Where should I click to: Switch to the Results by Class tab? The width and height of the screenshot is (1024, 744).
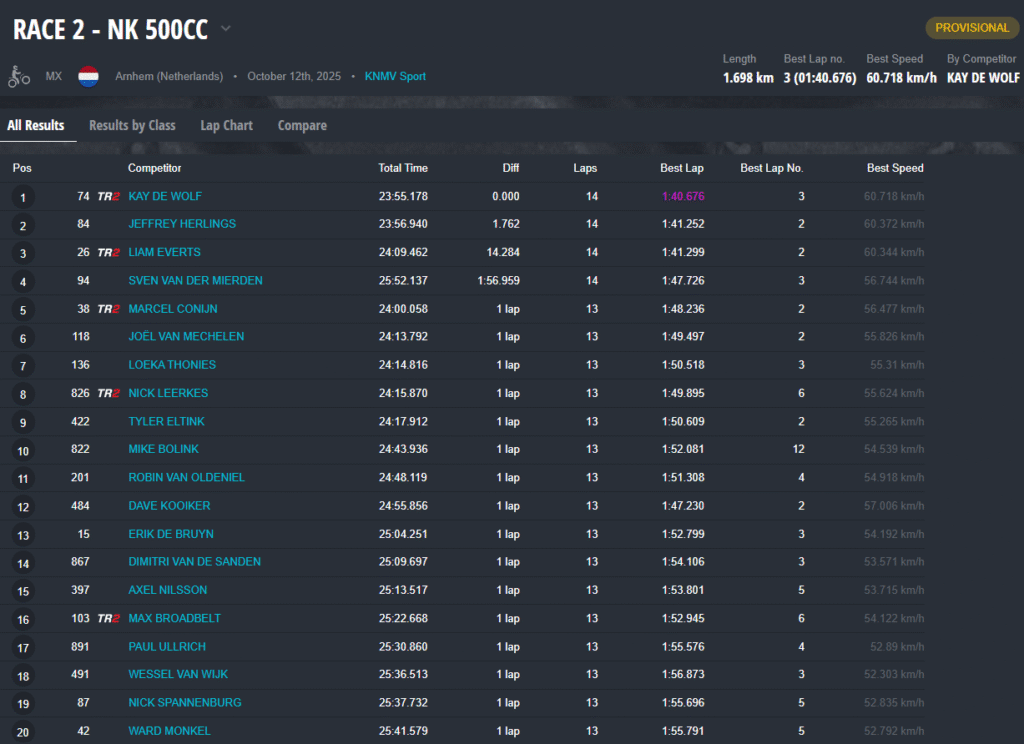(x=132, y=126)
